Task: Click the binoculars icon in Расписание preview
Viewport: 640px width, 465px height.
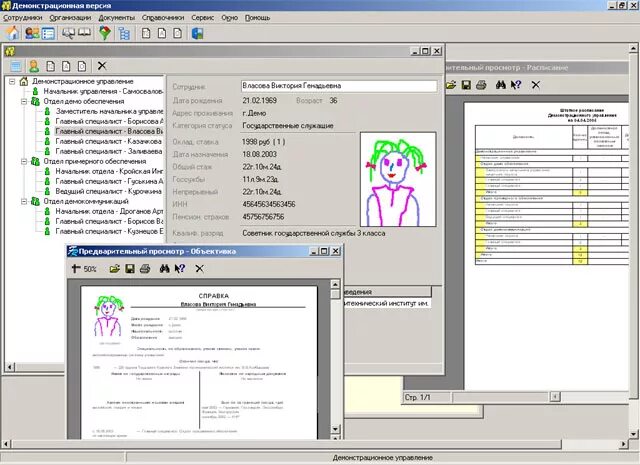Action: pyautogui.click(x=501, y=85)
